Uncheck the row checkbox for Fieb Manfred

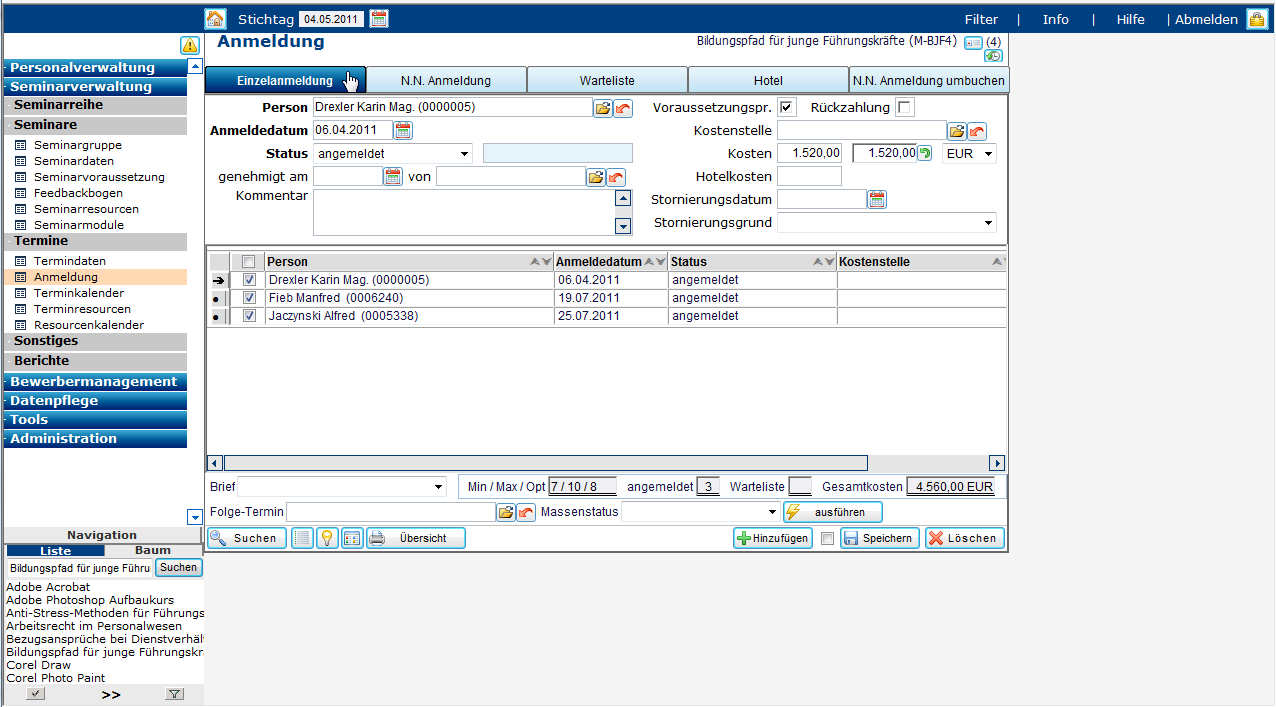249,298
